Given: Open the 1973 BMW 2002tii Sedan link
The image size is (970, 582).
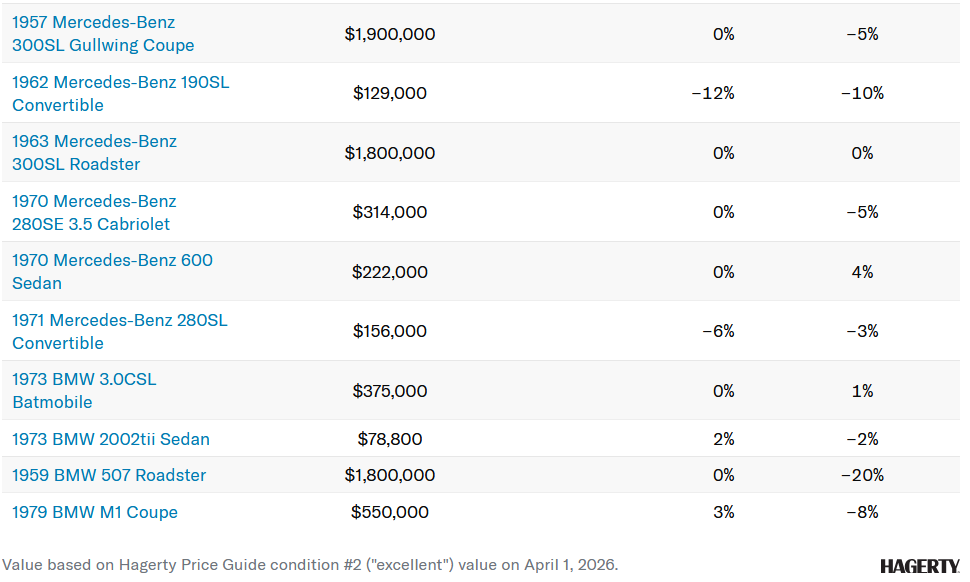Looking at the screenshot, I should [111, 439].
